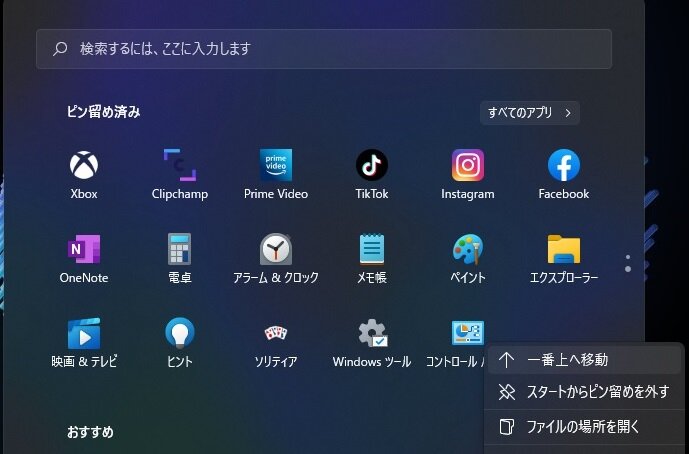The width and height of the screenshot is (689, 454).
Task: Click the search magnifier icon
Action: pos(60,48)
